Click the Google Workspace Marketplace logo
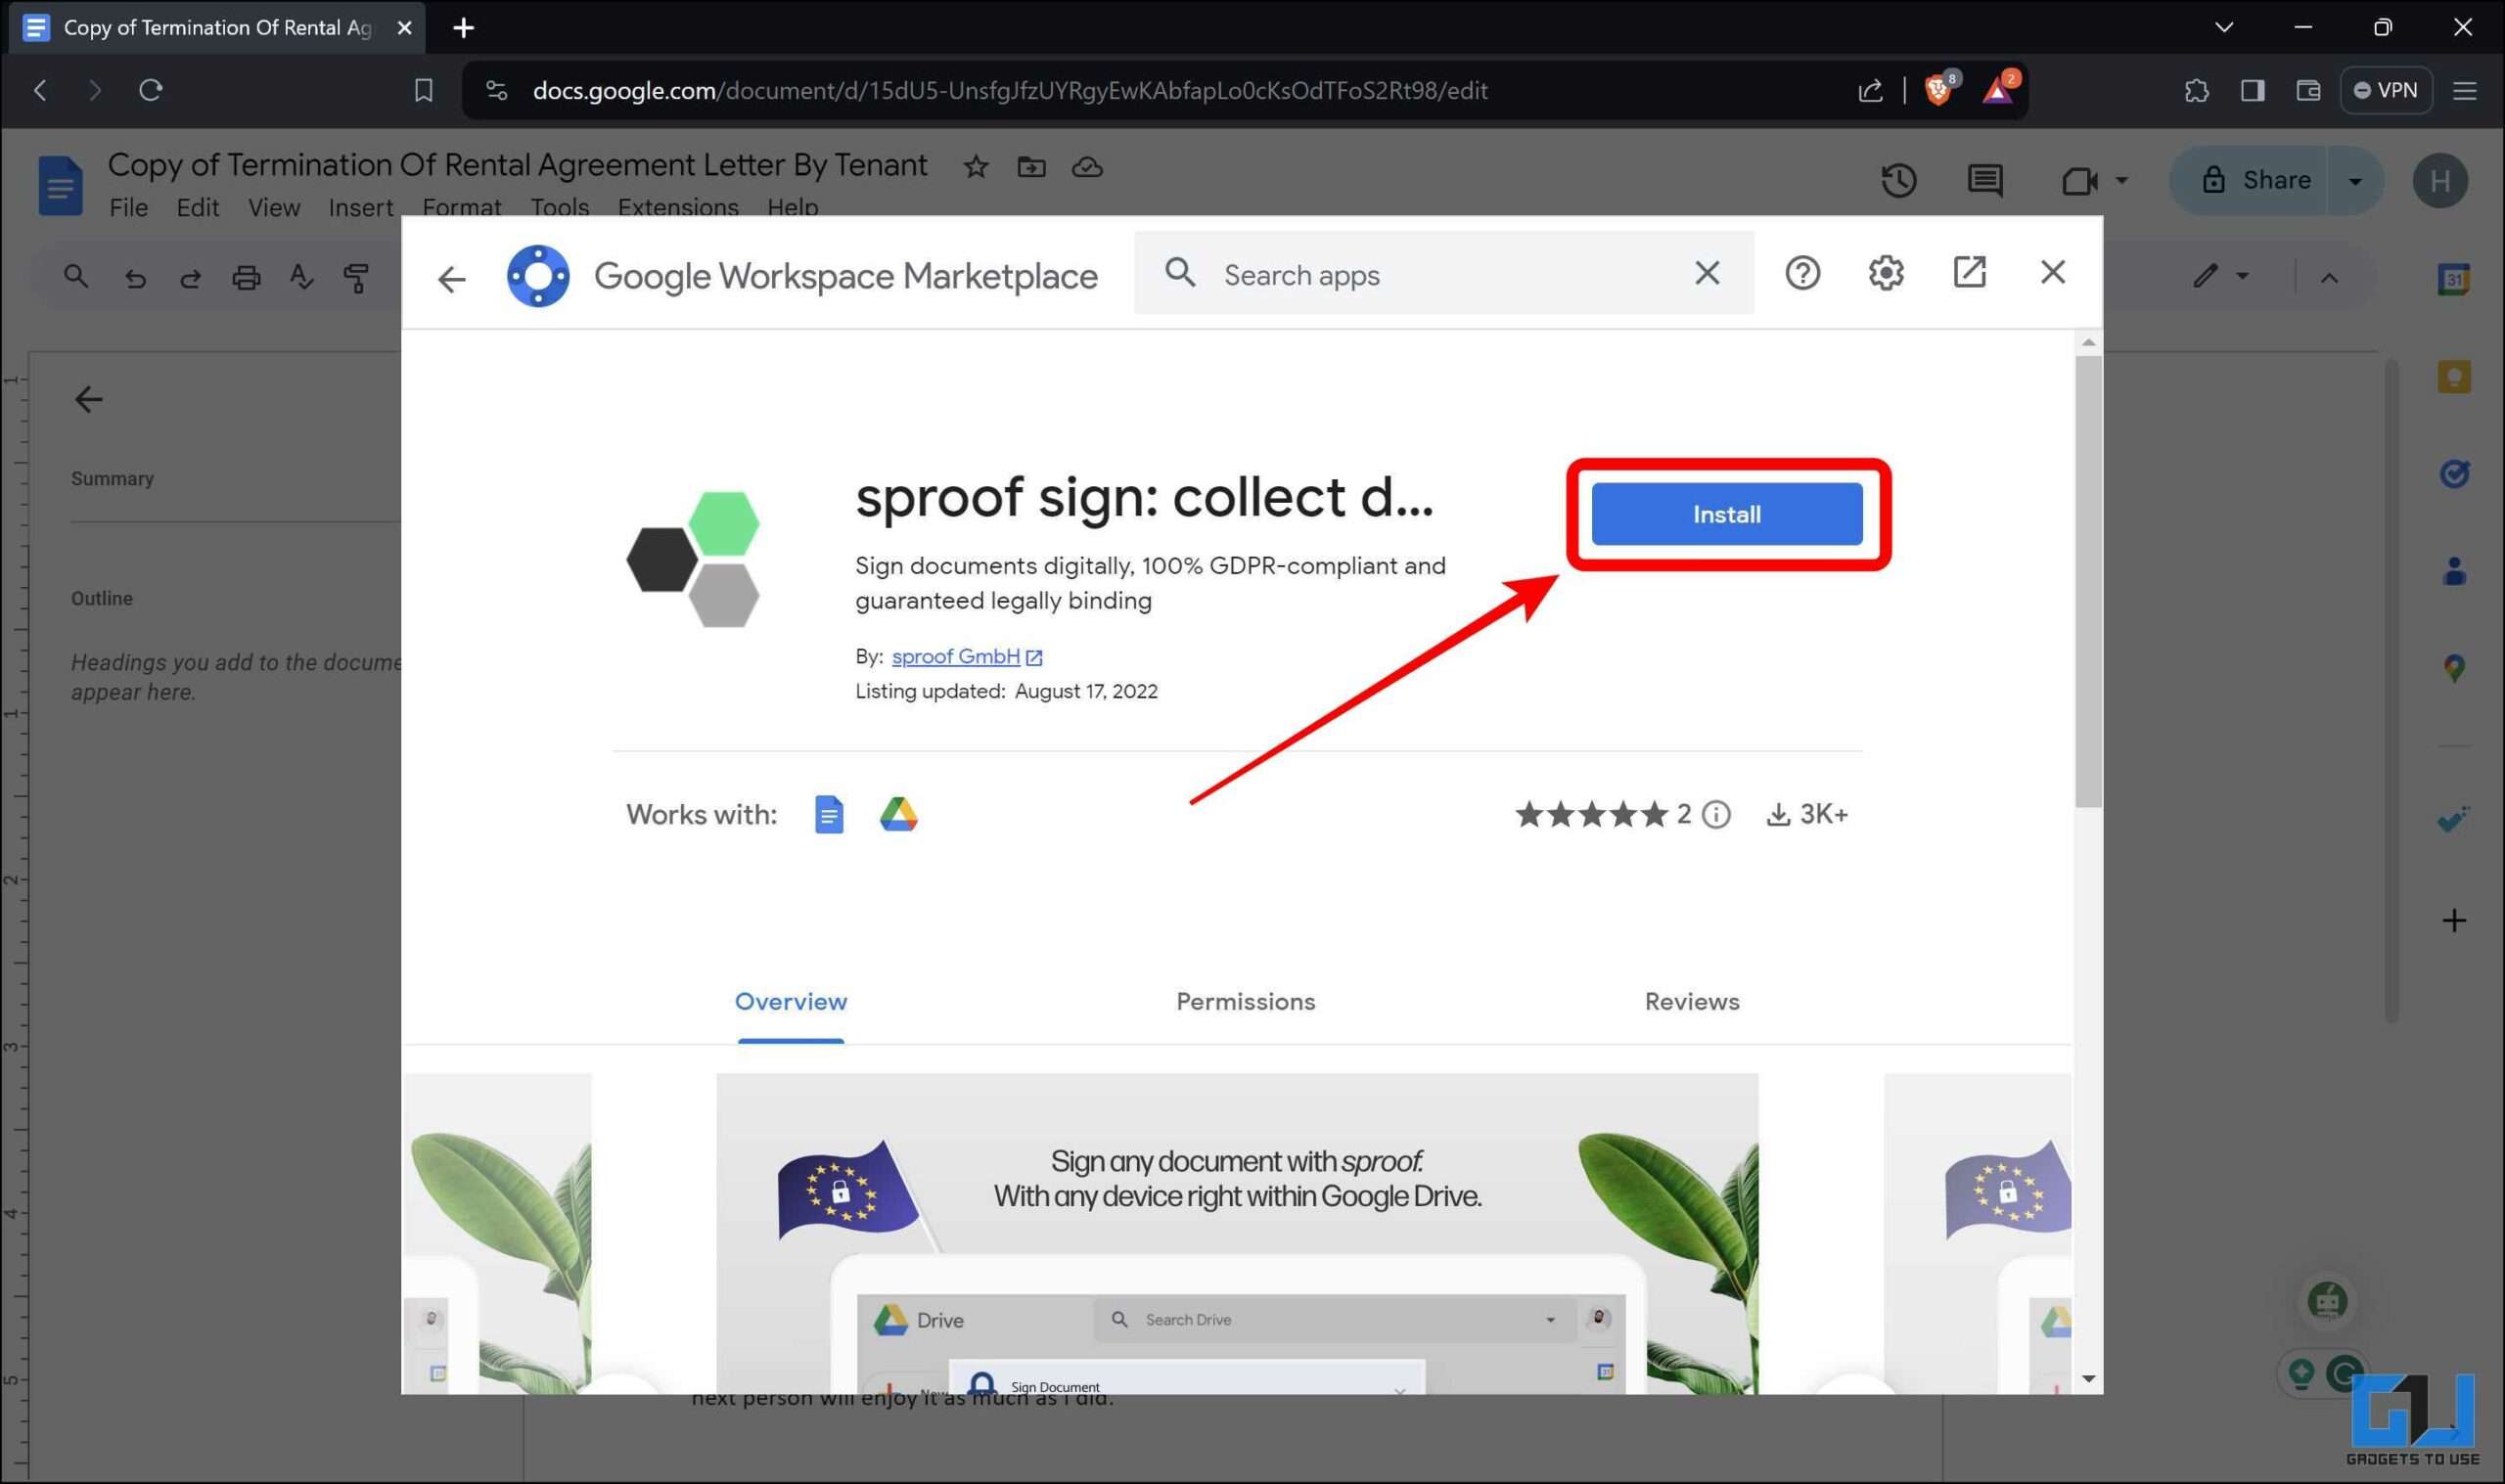Image resolution: width=2505 pixels, height=1484 pixels. (538, 275)
